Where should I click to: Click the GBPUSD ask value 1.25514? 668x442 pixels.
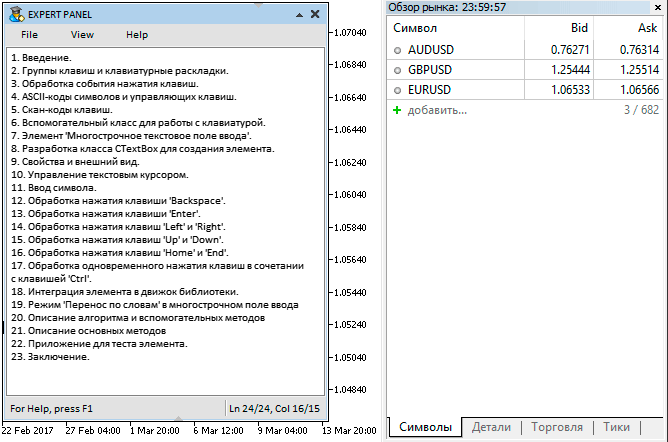coord(639,70)
